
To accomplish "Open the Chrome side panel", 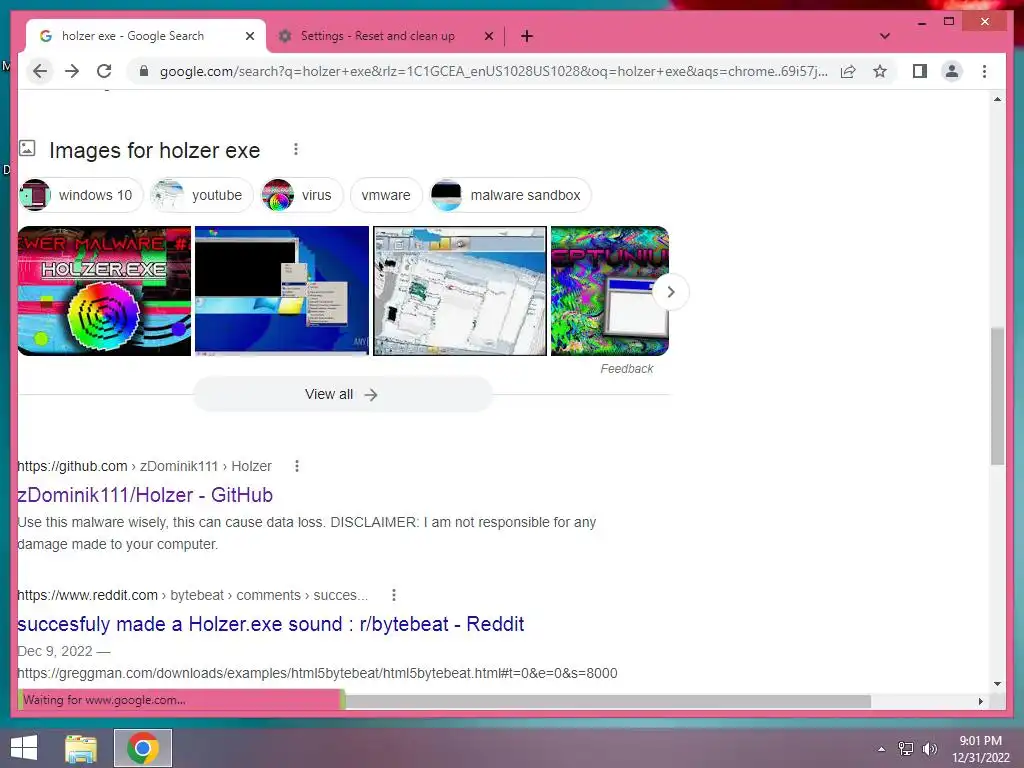I will tap(920, 71).
